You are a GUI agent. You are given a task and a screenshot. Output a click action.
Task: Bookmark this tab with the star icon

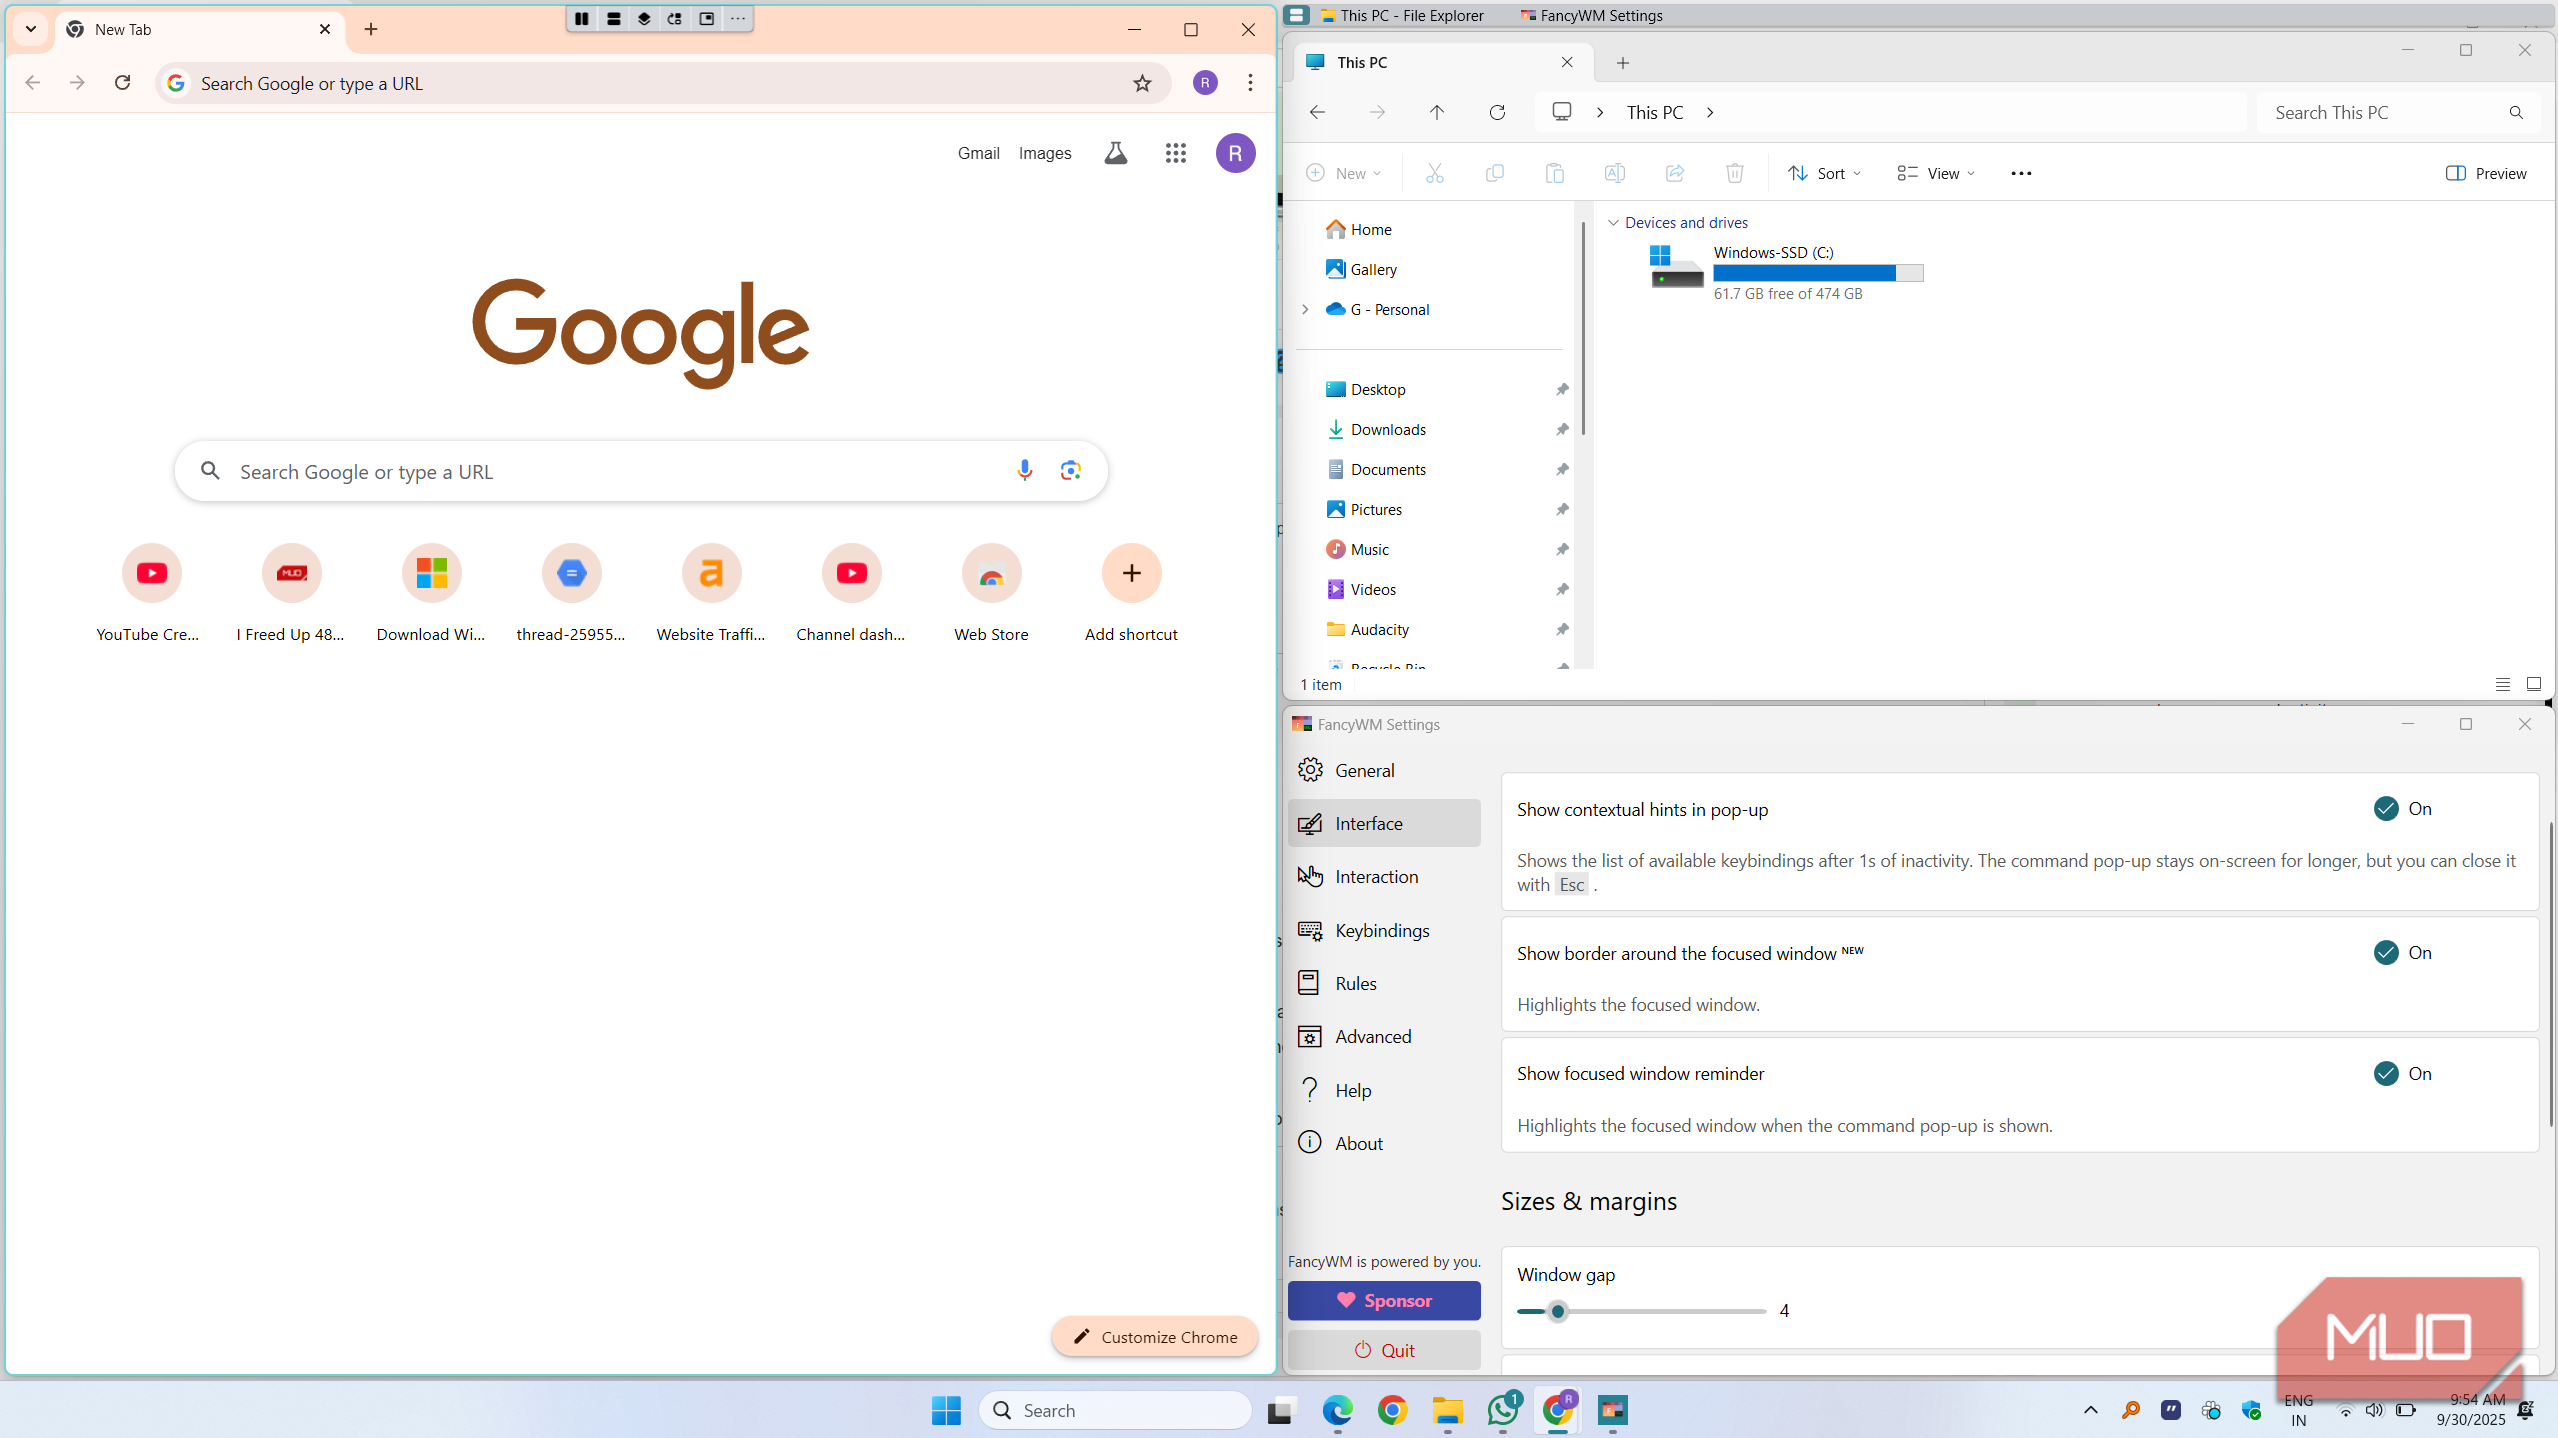(1142, 84)
